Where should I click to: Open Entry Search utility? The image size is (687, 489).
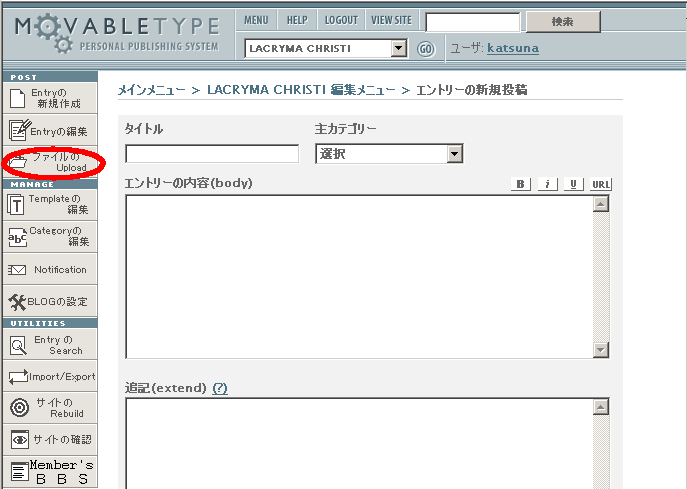point(49,345)
